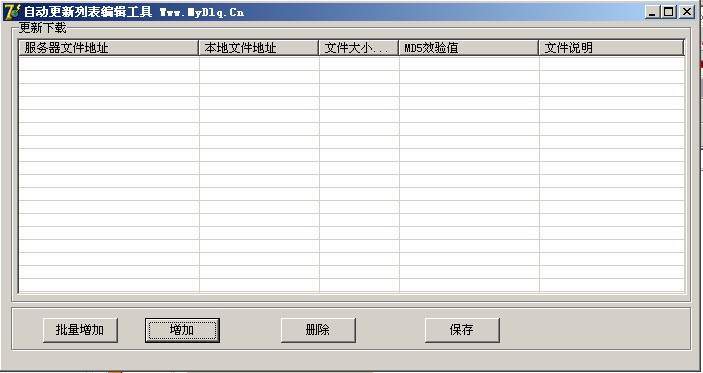Click the MD5效验值 column header
Viewport: 703px width, 373px height.
click(469, 48)
